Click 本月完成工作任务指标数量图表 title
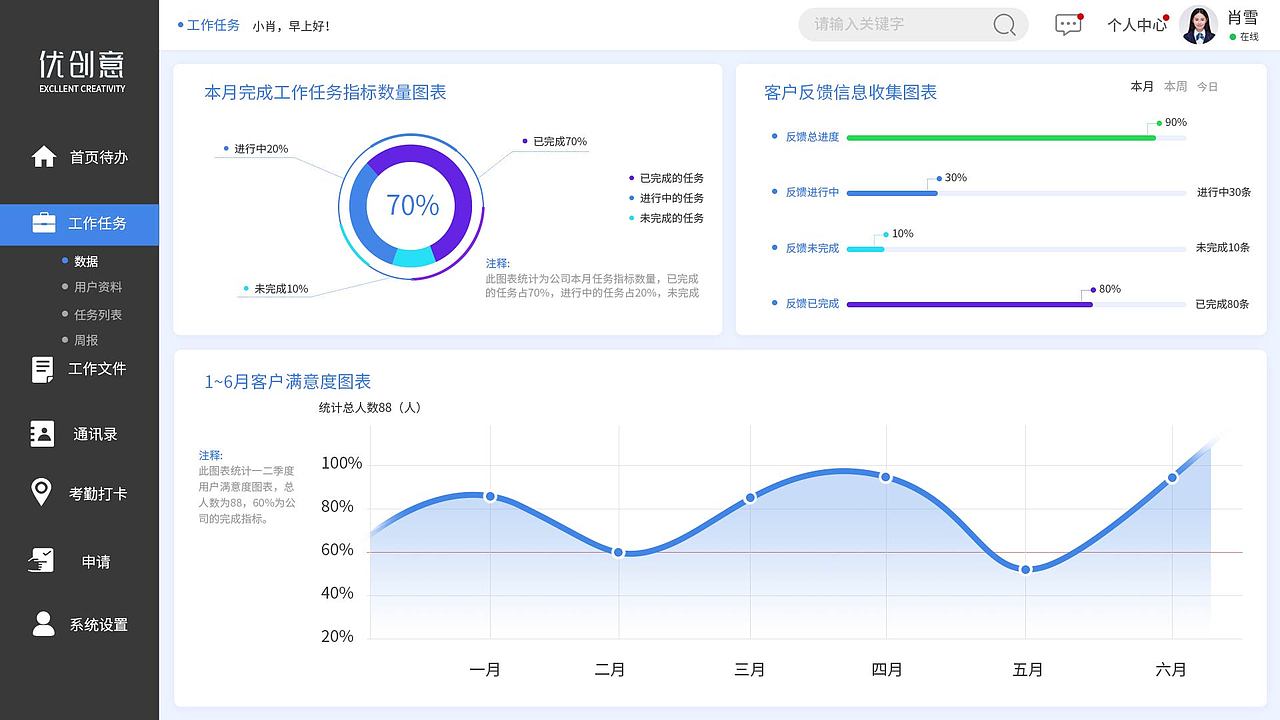 pyautogui.click(x=325, y=92)
